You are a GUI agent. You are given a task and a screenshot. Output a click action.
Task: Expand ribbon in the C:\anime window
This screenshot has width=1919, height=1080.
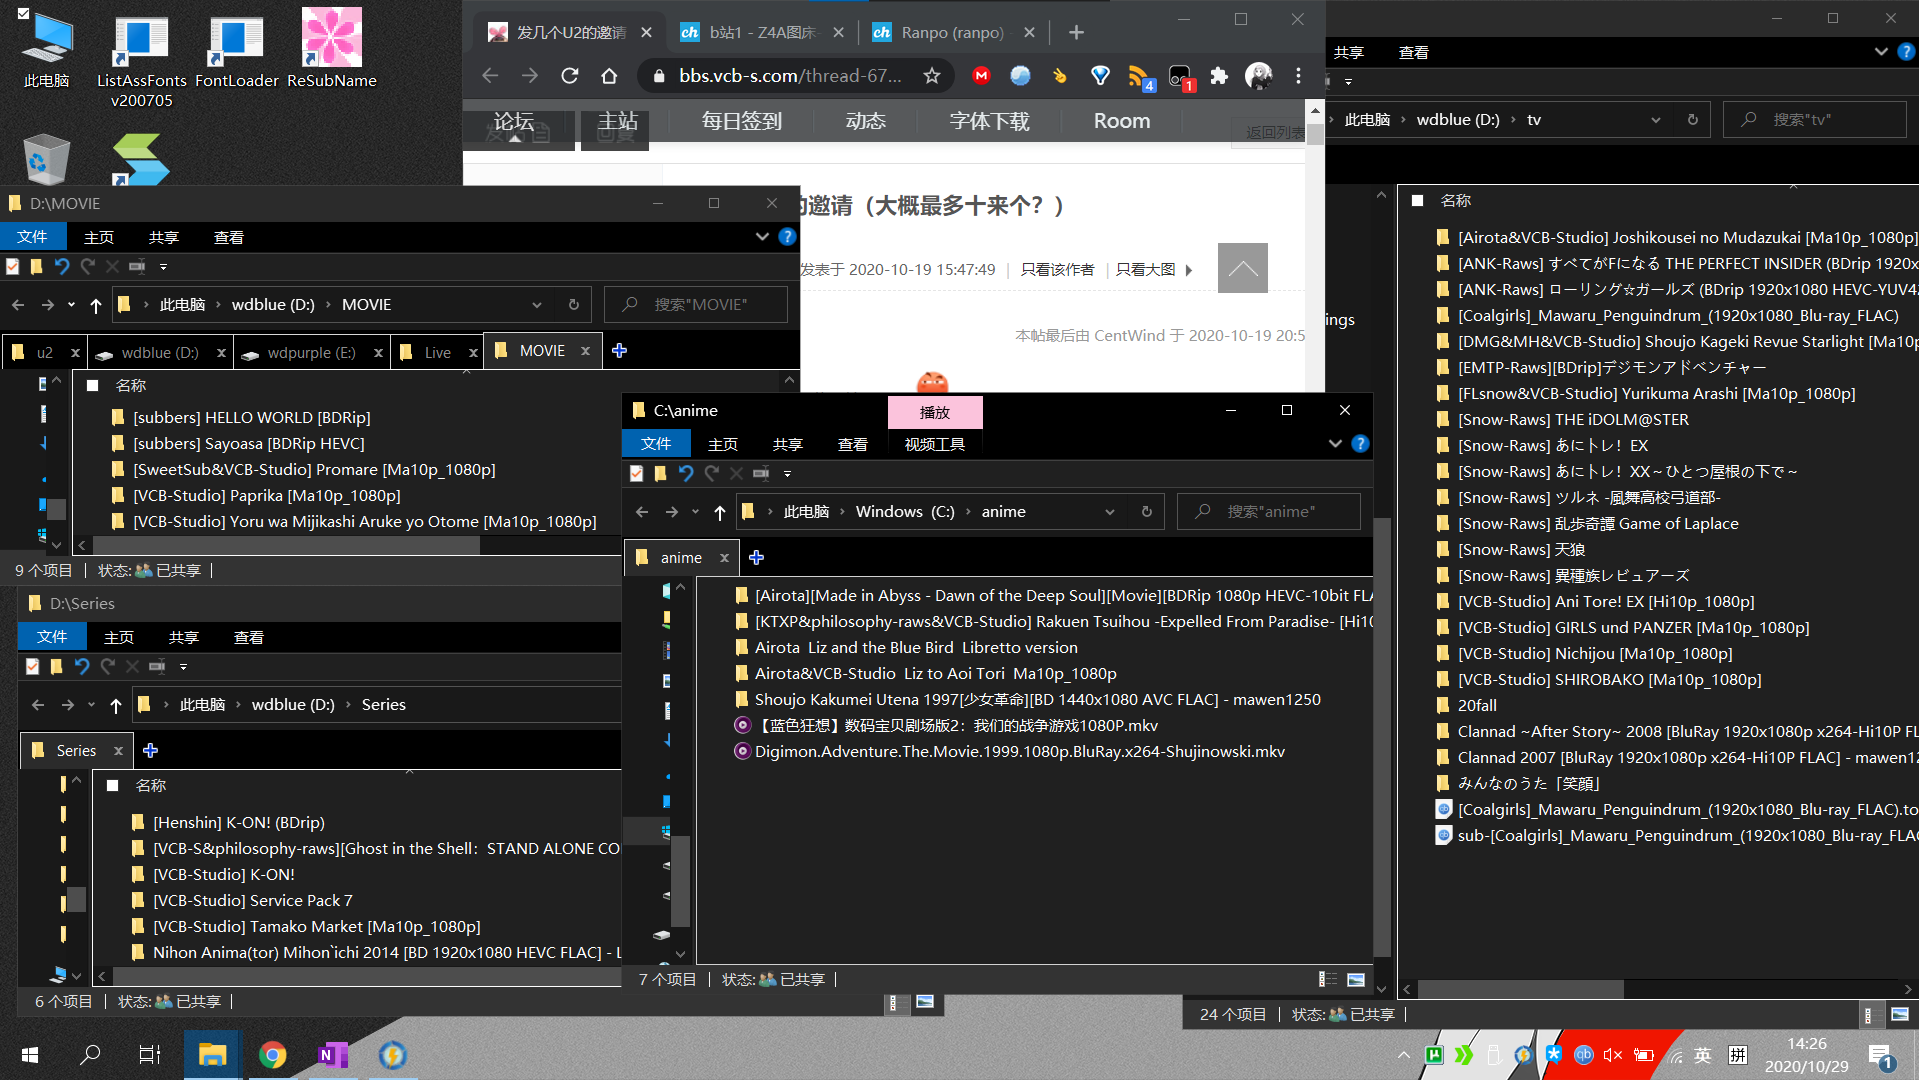[1335, 443]
